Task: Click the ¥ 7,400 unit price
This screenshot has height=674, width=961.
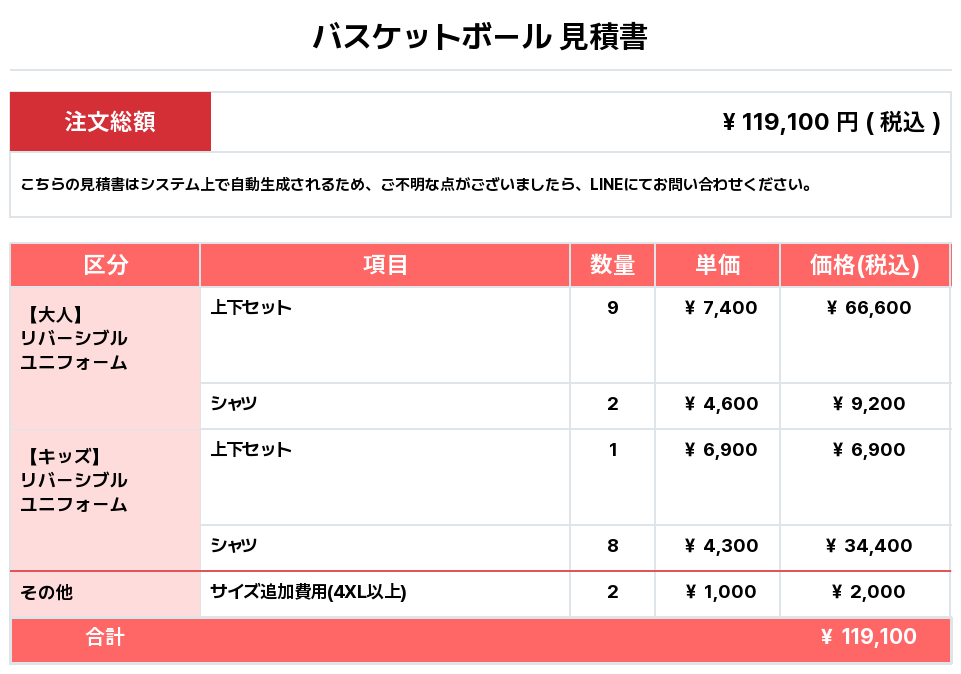Action: [x=721, y=308]
